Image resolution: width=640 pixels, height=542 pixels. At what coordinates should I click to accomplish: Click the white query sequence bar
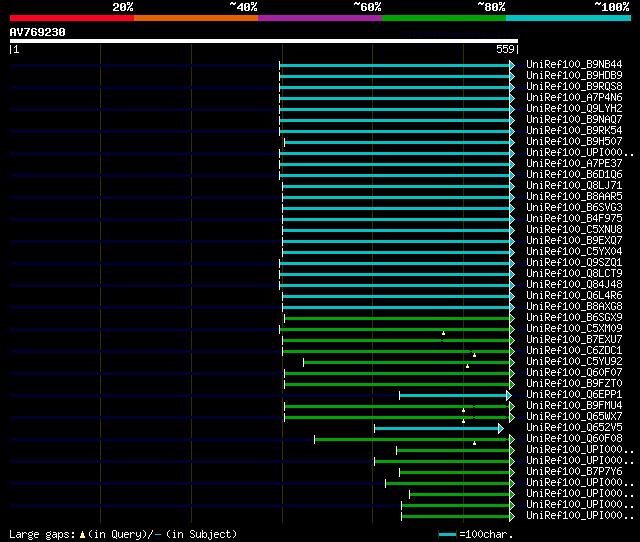[x=264, y=41]
